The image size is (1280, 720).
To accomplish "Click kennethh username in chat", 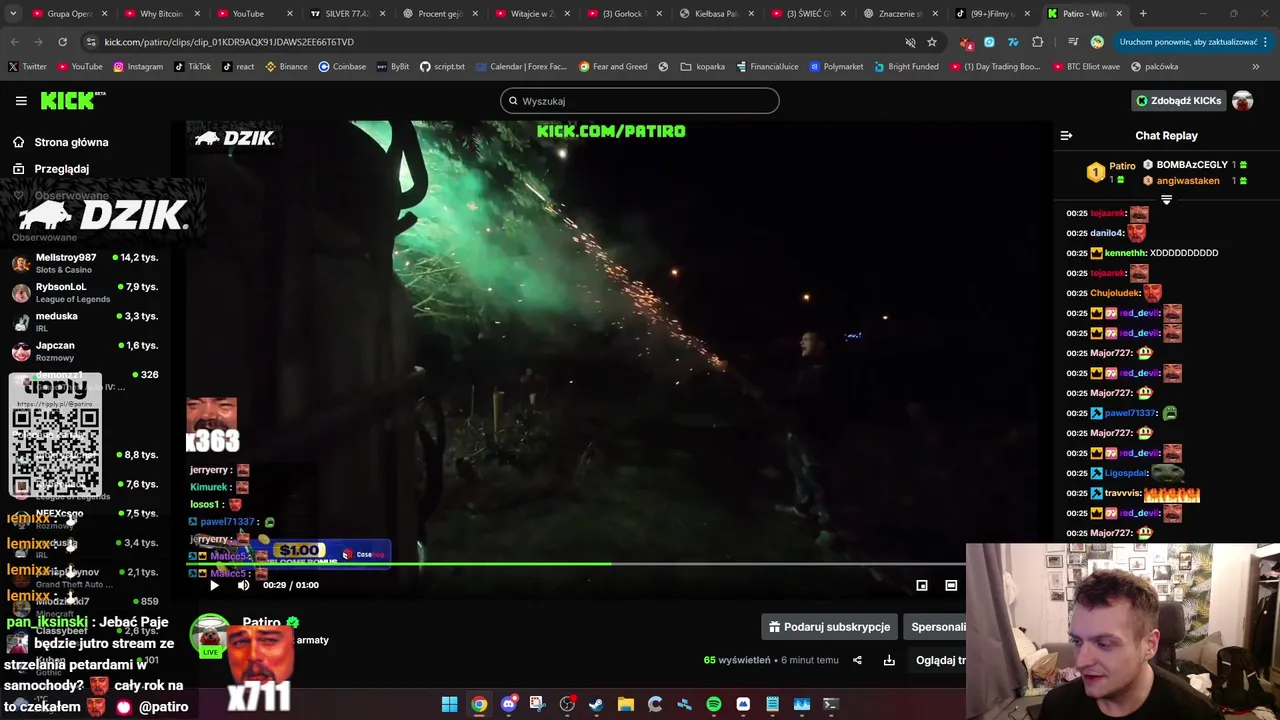I will (1125, 253).
